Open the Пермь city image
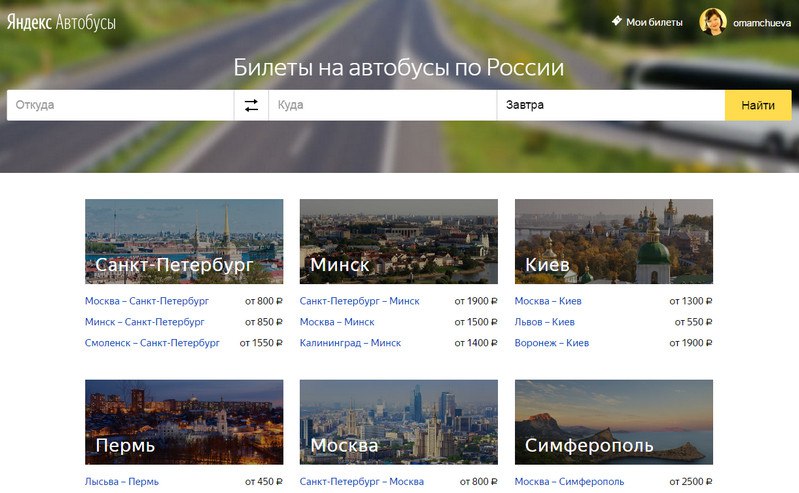The width and height of the screenshot is (799, 493). [184, 422]
